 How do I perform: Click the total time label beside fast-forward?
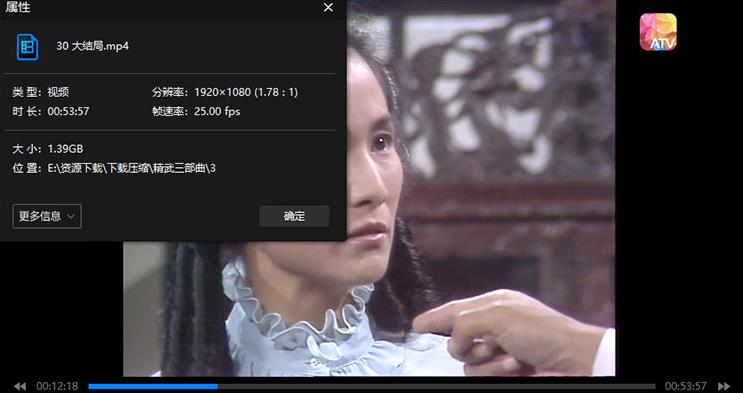pyautogui.click(x=685, y=386)
